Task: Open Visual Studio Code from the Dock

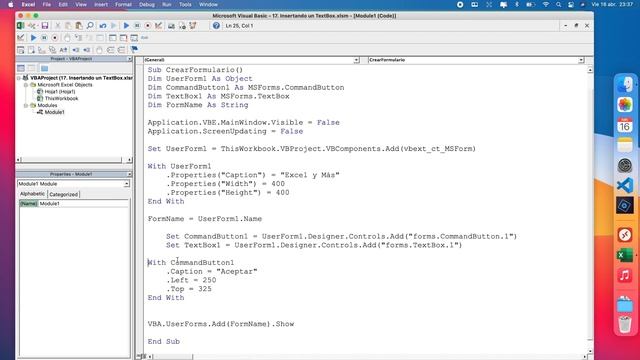Action: point(624,185)
